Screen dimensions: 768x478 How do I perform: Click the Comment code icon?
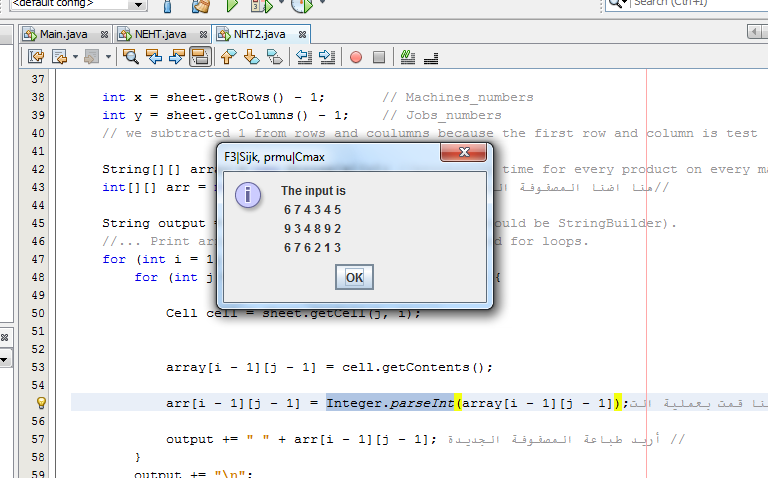(408, 57)
